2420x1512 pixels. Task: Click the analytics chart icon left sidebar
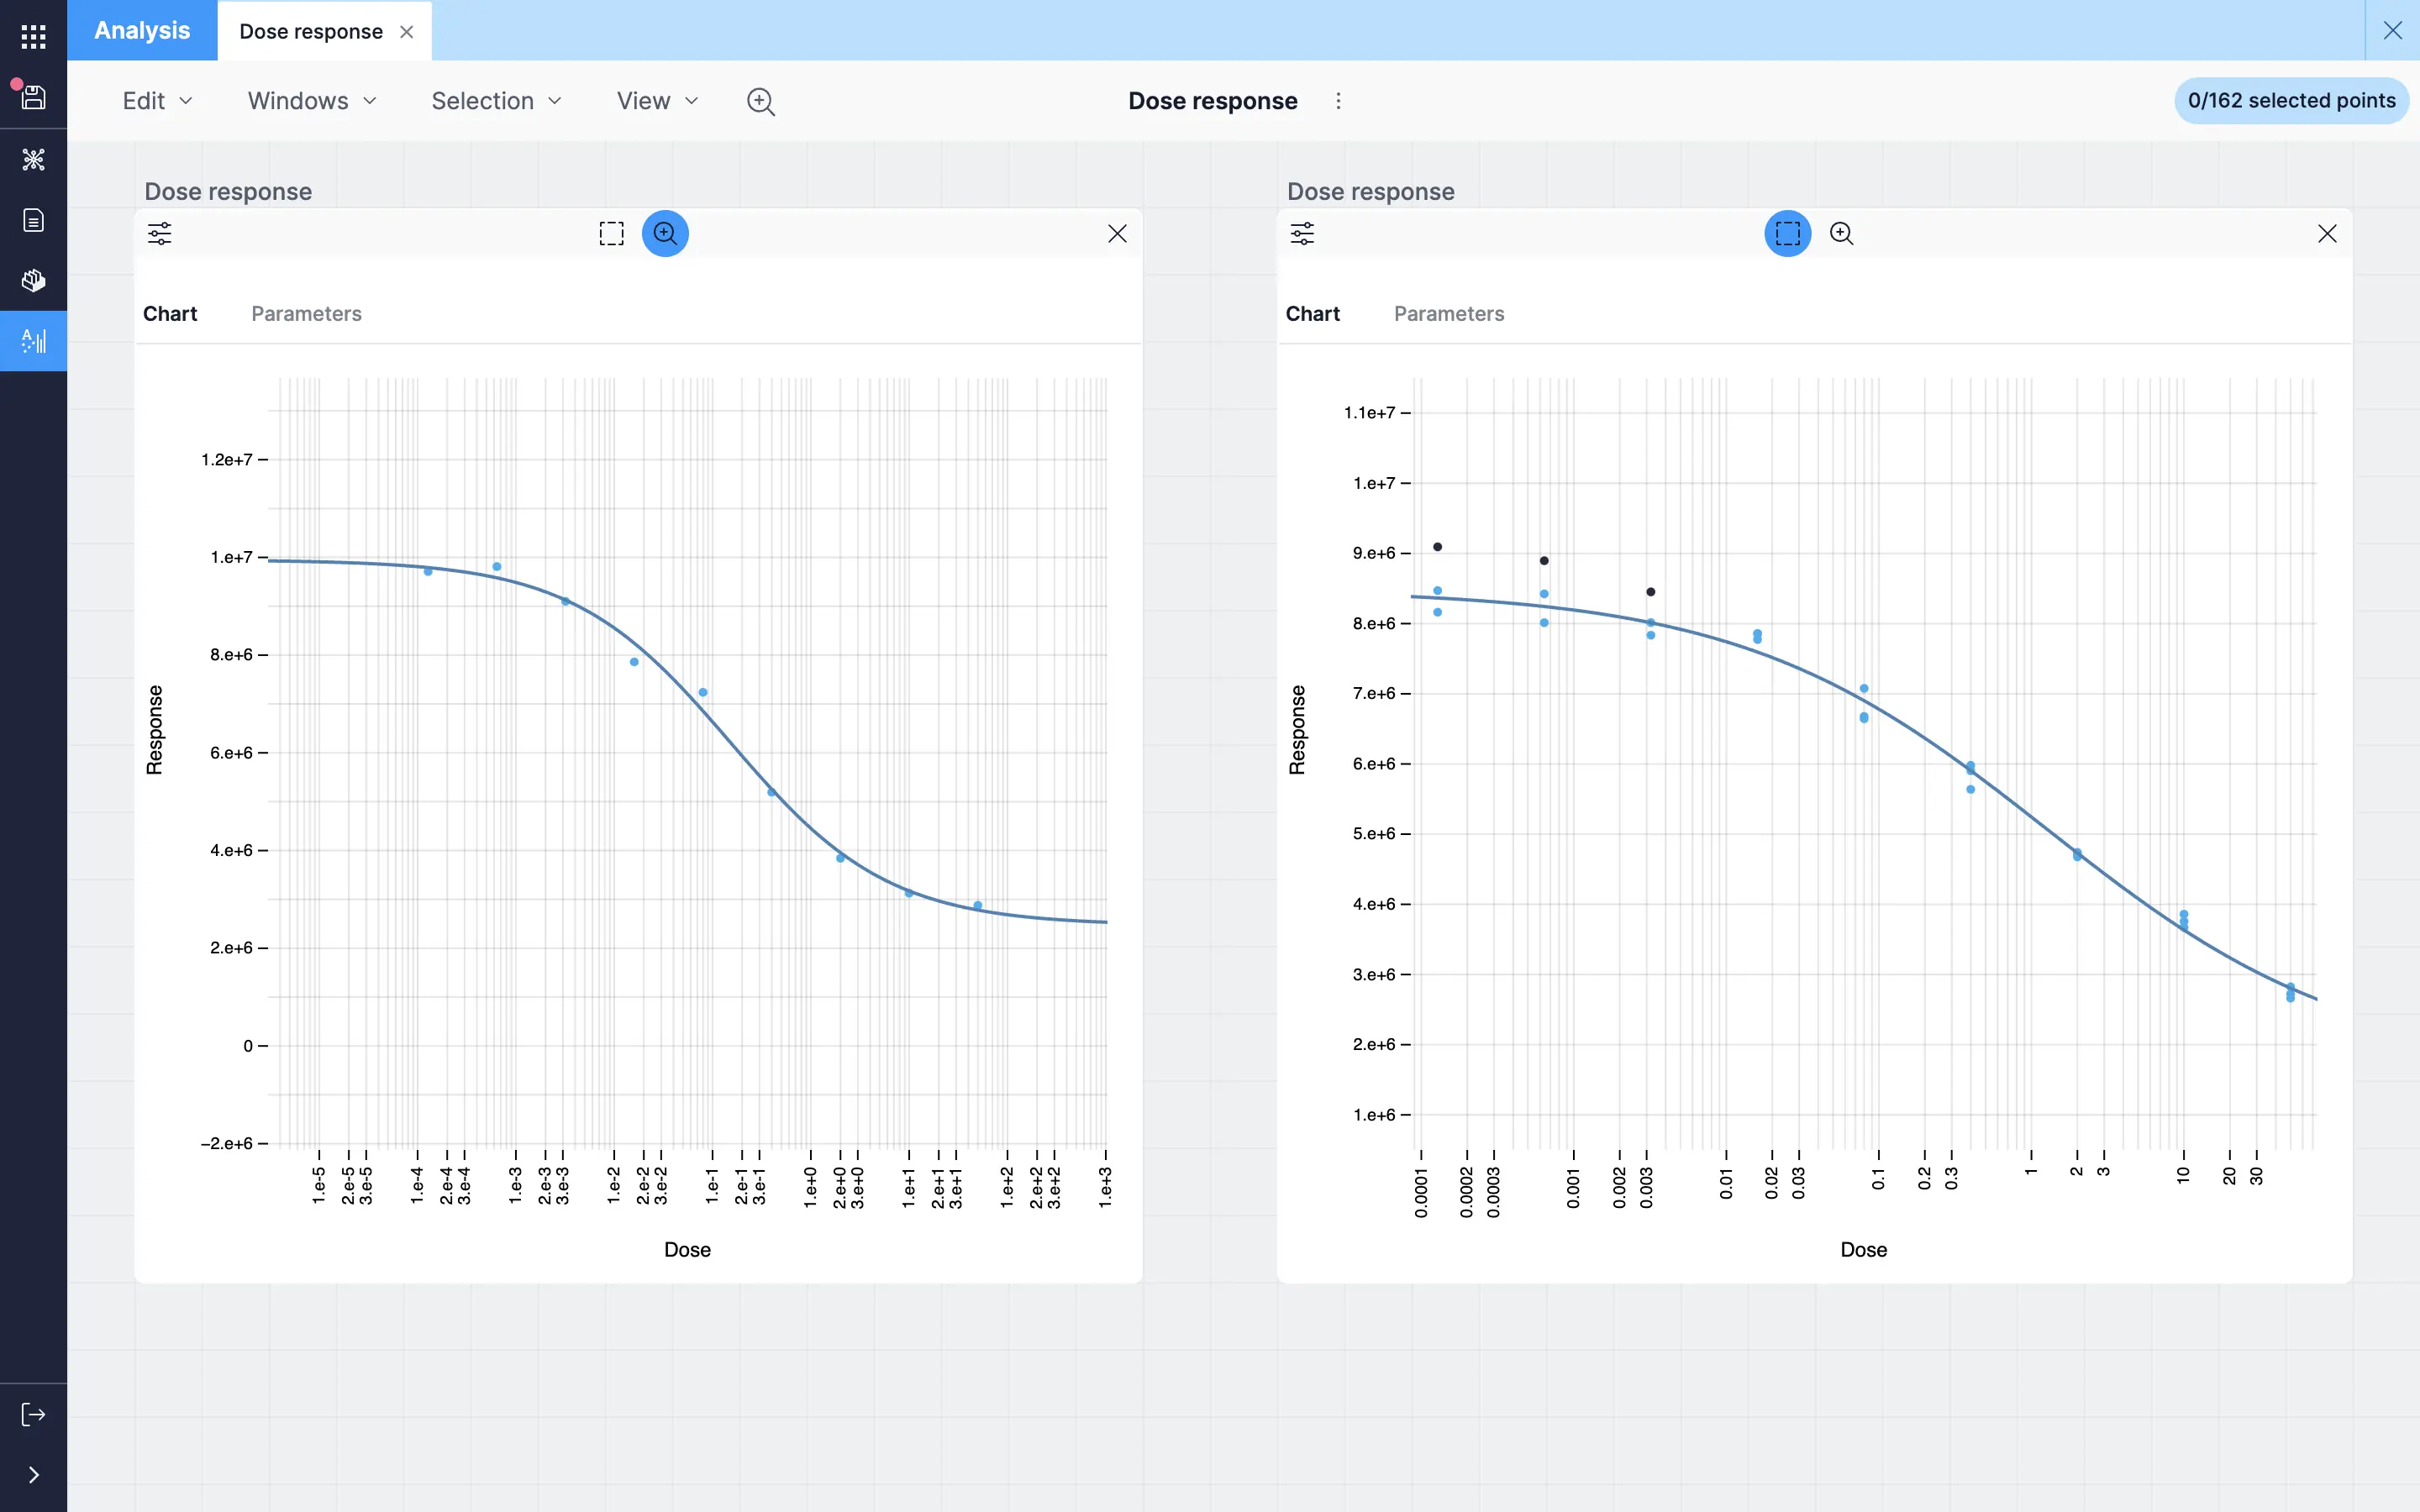pyautogui.click(x=33, y=341)
